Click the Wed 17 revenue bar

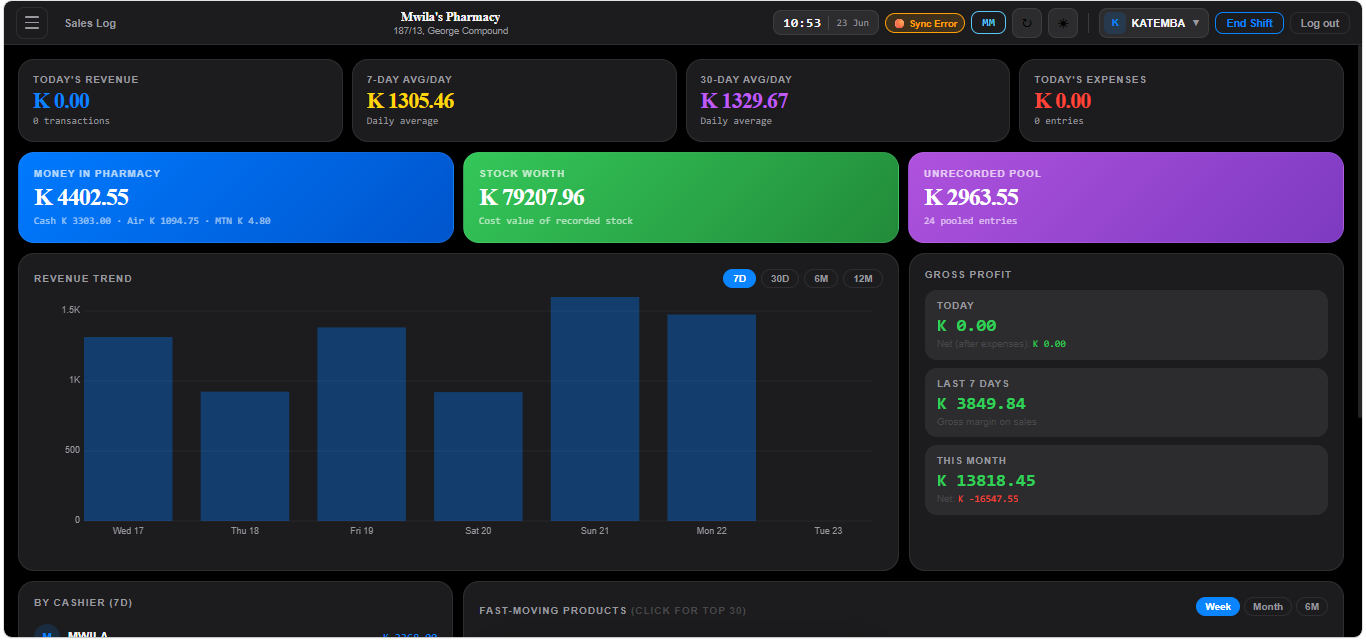[x=128, y=429]
